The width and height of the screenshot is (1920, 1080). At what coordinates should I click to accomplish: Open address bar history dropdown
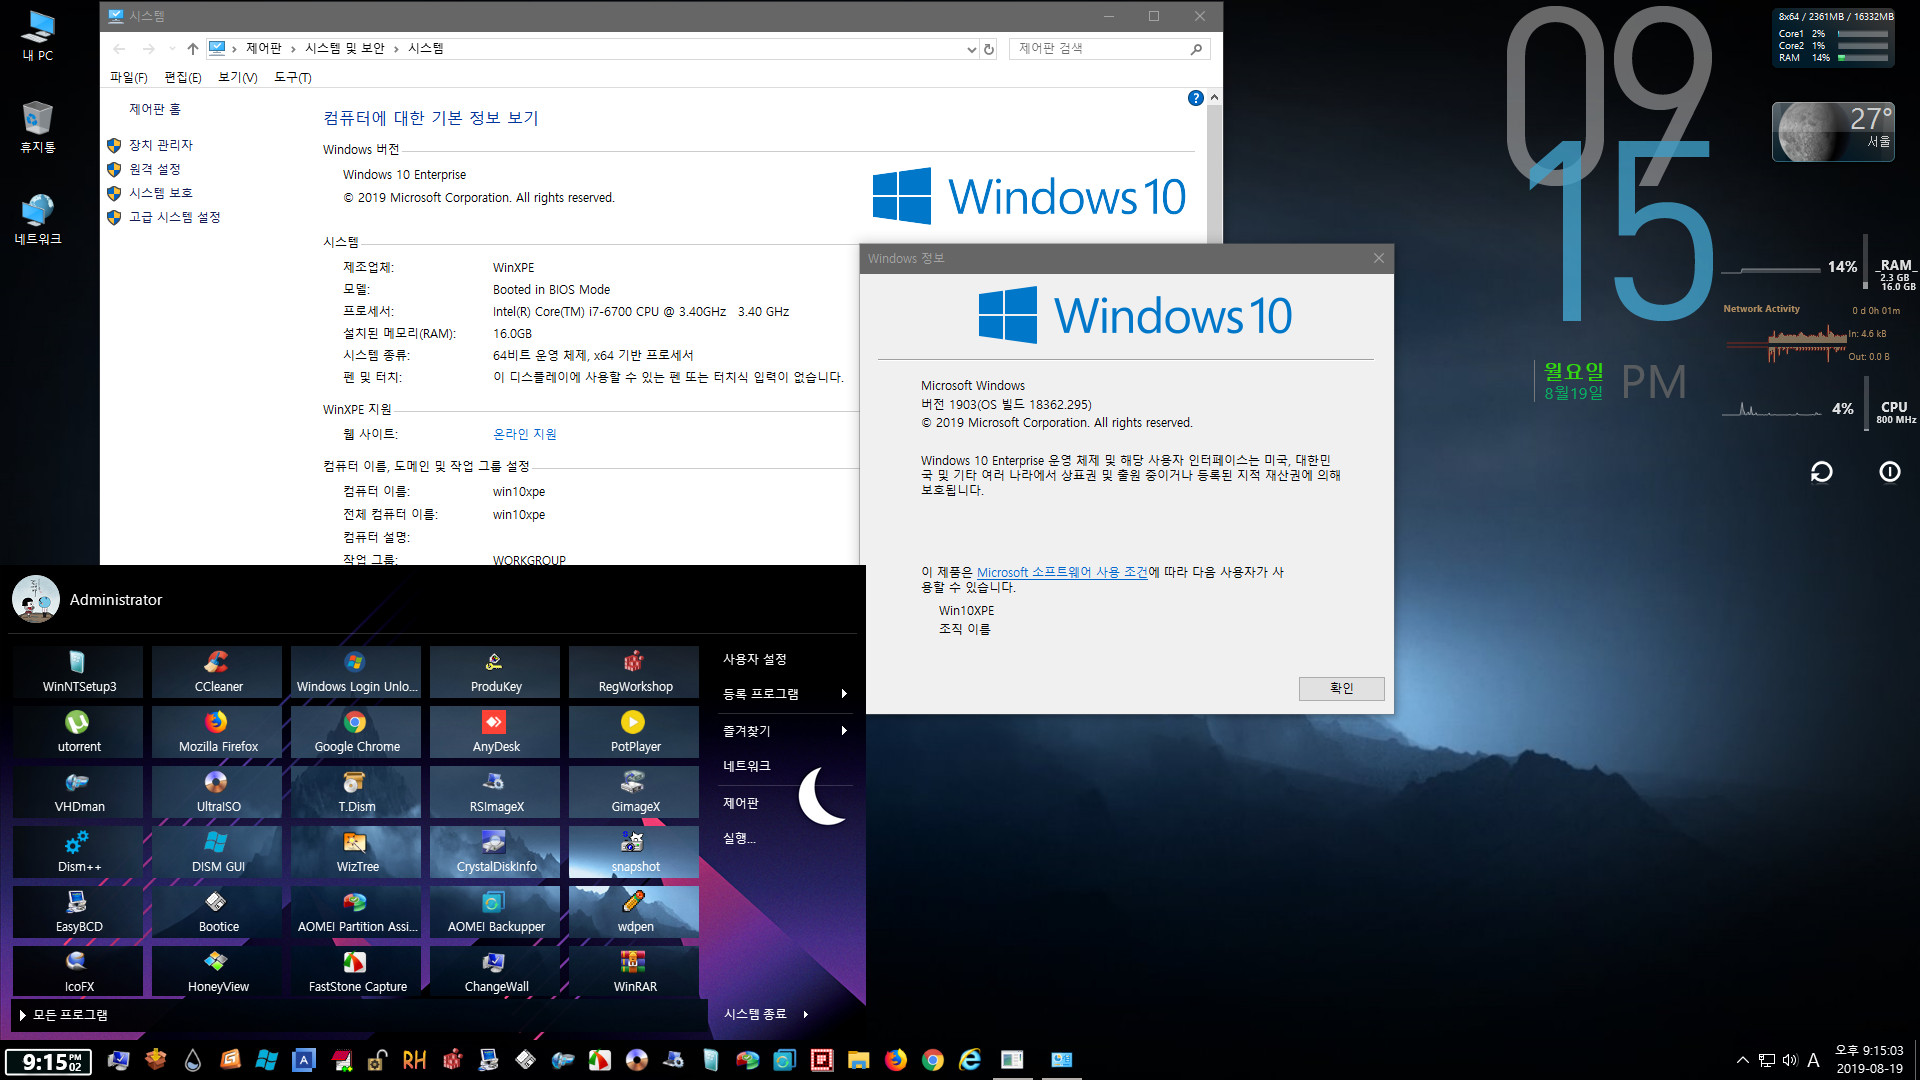[971, 49]
